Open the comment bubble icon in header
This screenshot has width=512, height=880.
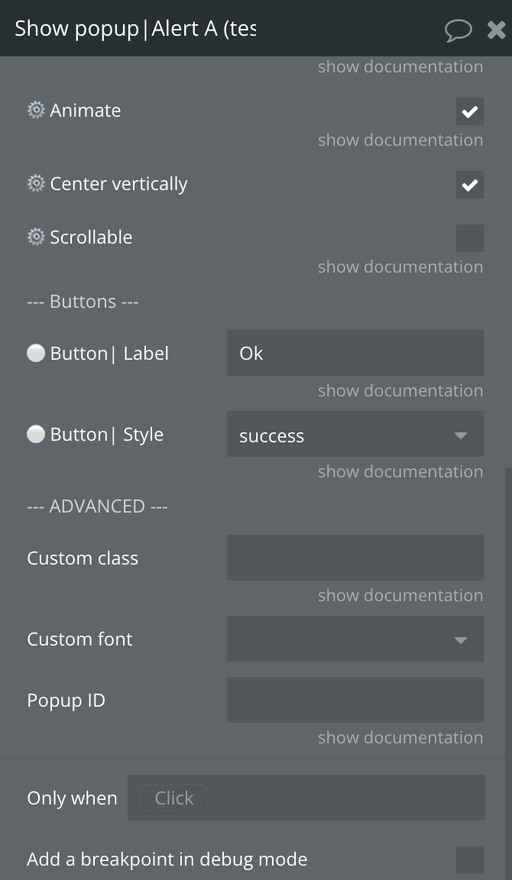(x=458, y=29)
